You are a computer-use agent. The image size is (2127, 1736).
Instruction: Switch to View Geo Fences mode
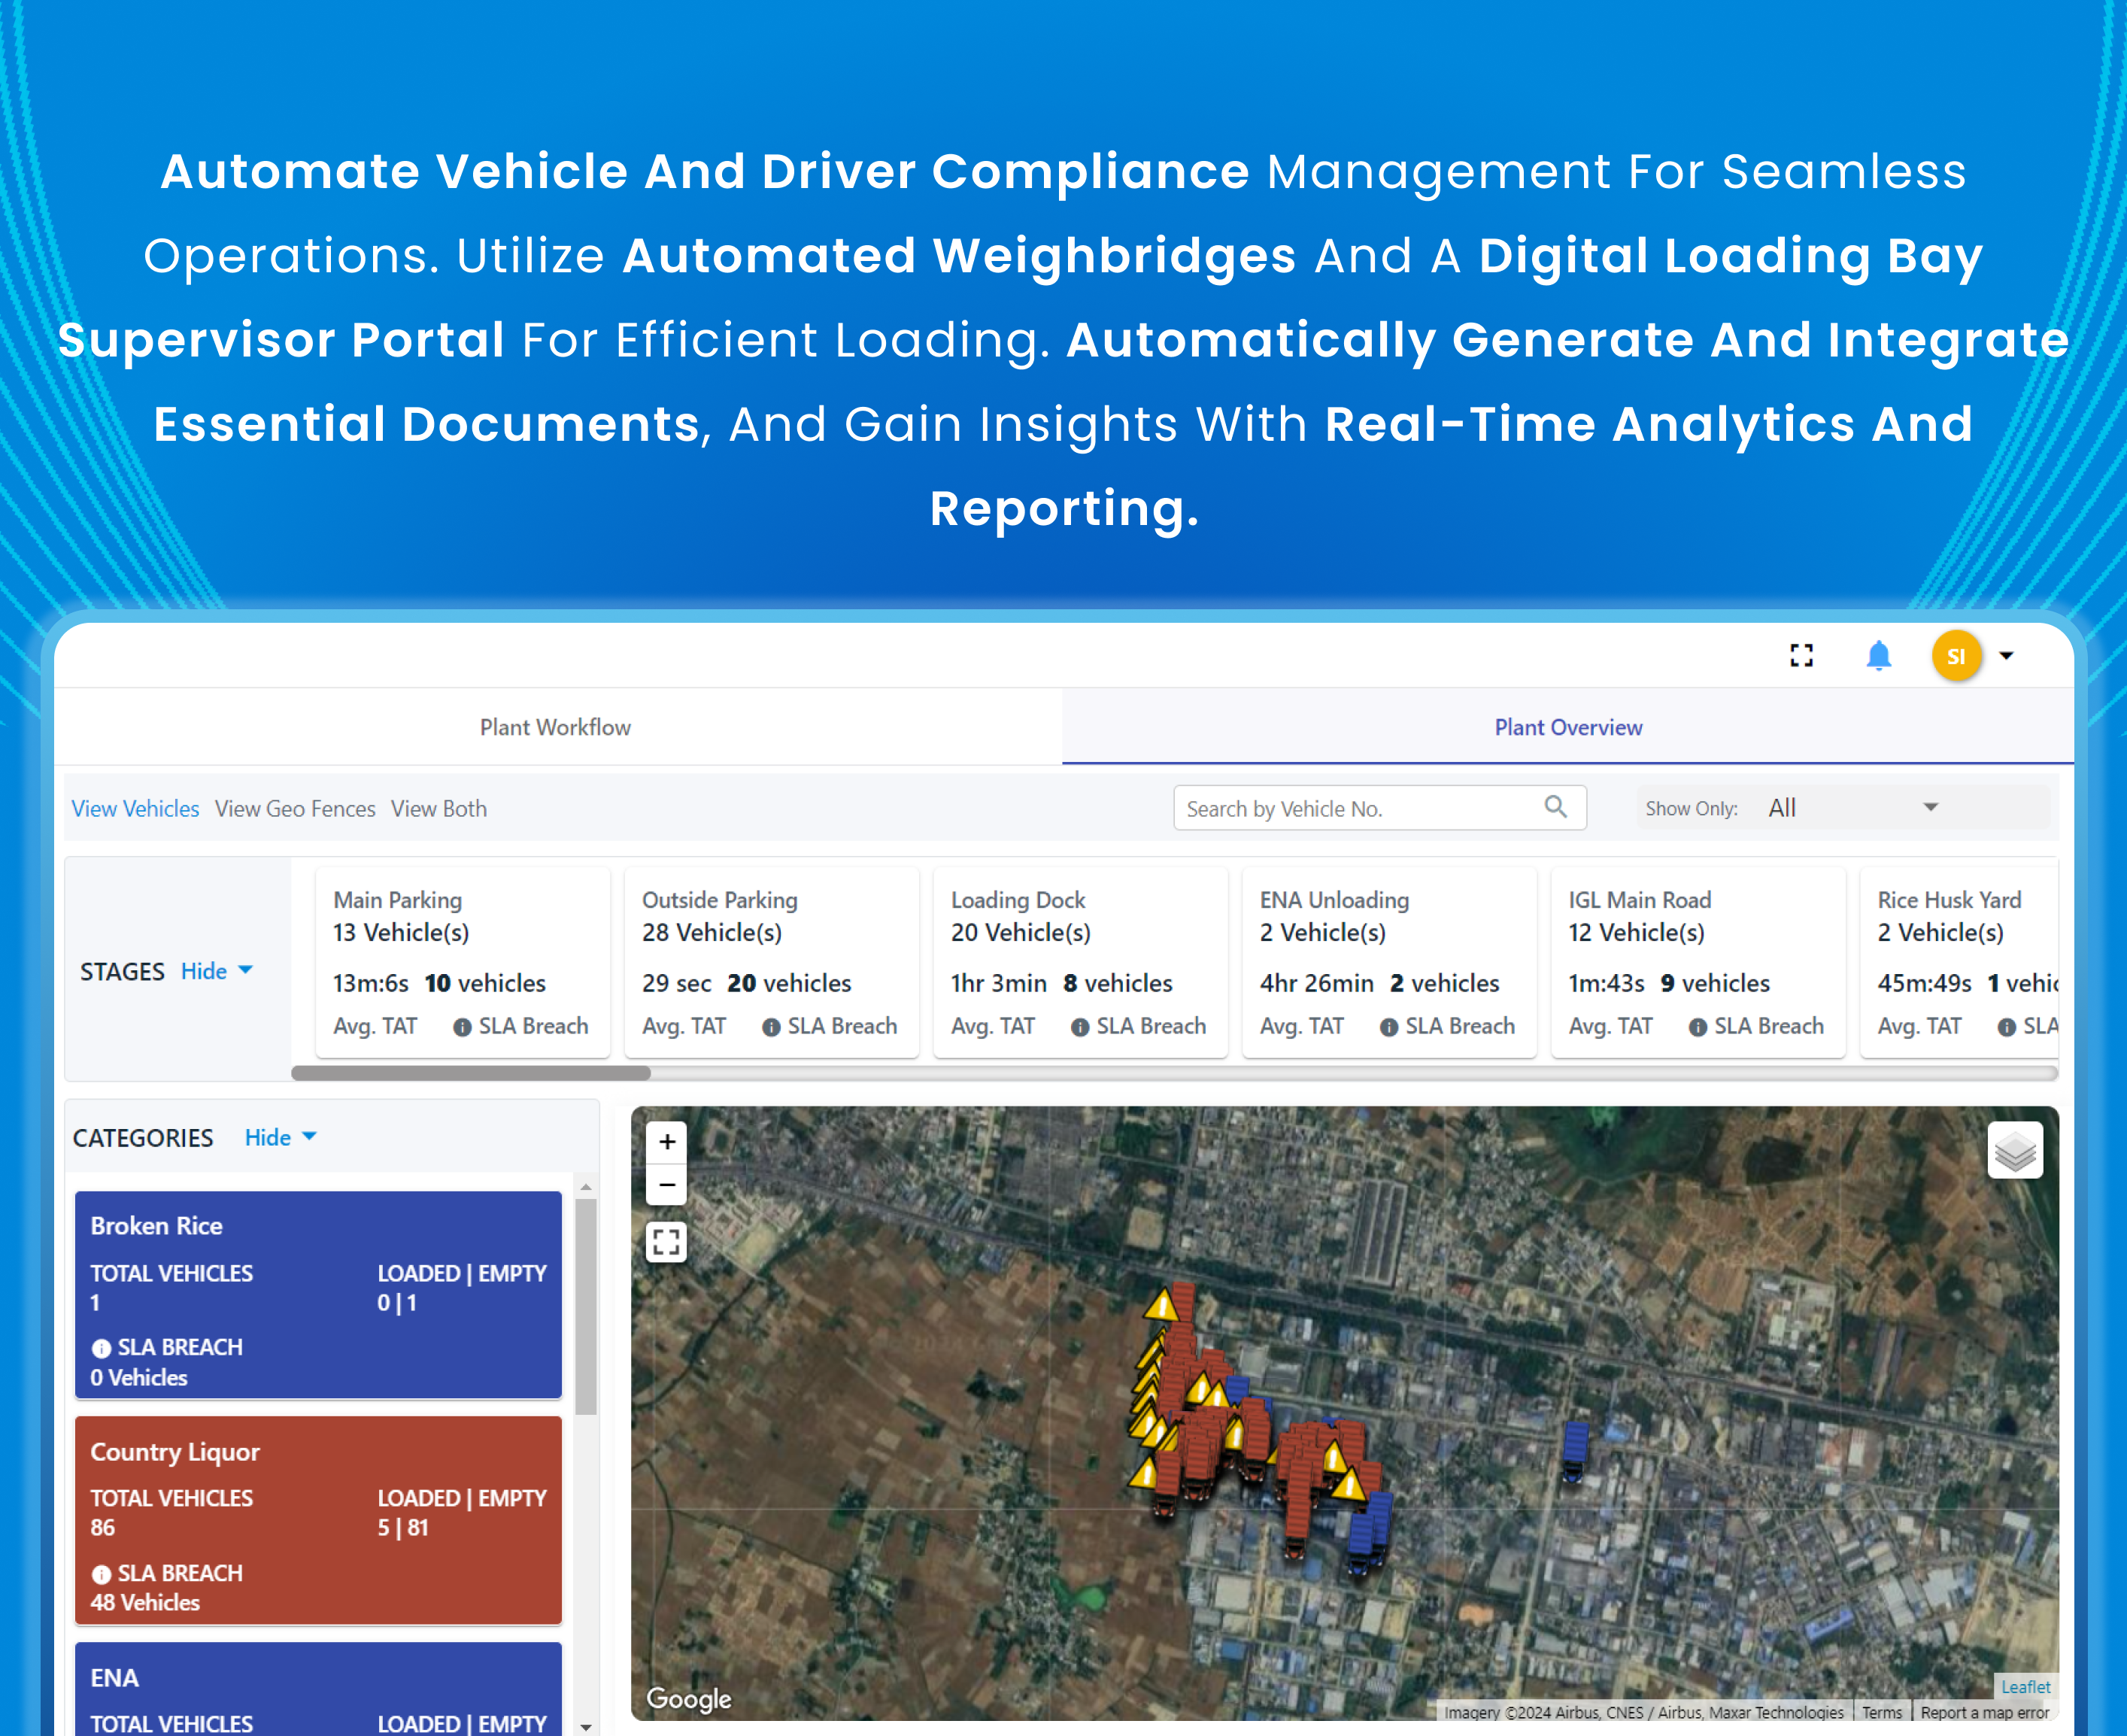point(295,809)
